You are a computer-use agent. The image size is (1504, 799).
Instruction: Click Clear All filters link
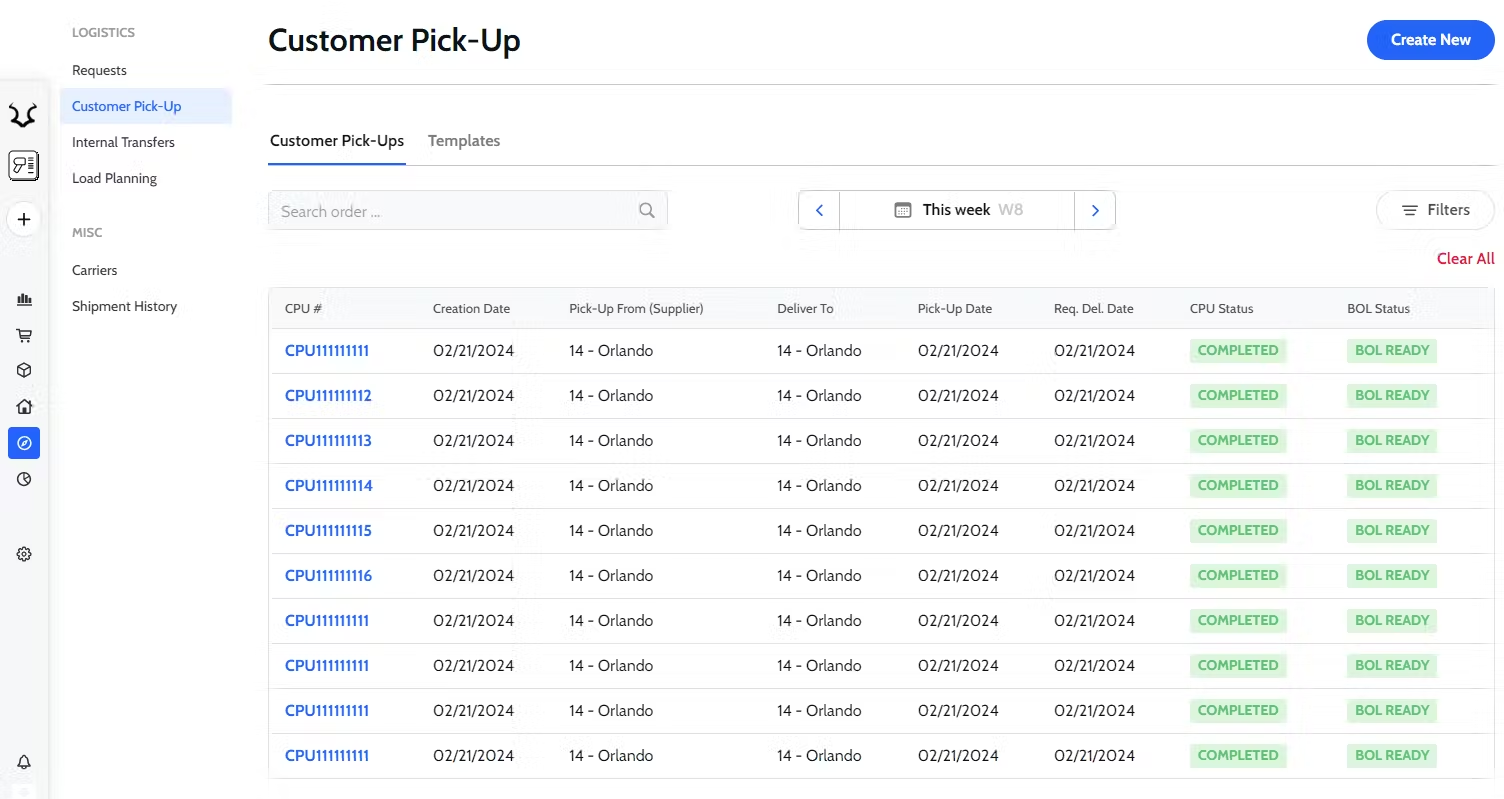[1465, 259]
